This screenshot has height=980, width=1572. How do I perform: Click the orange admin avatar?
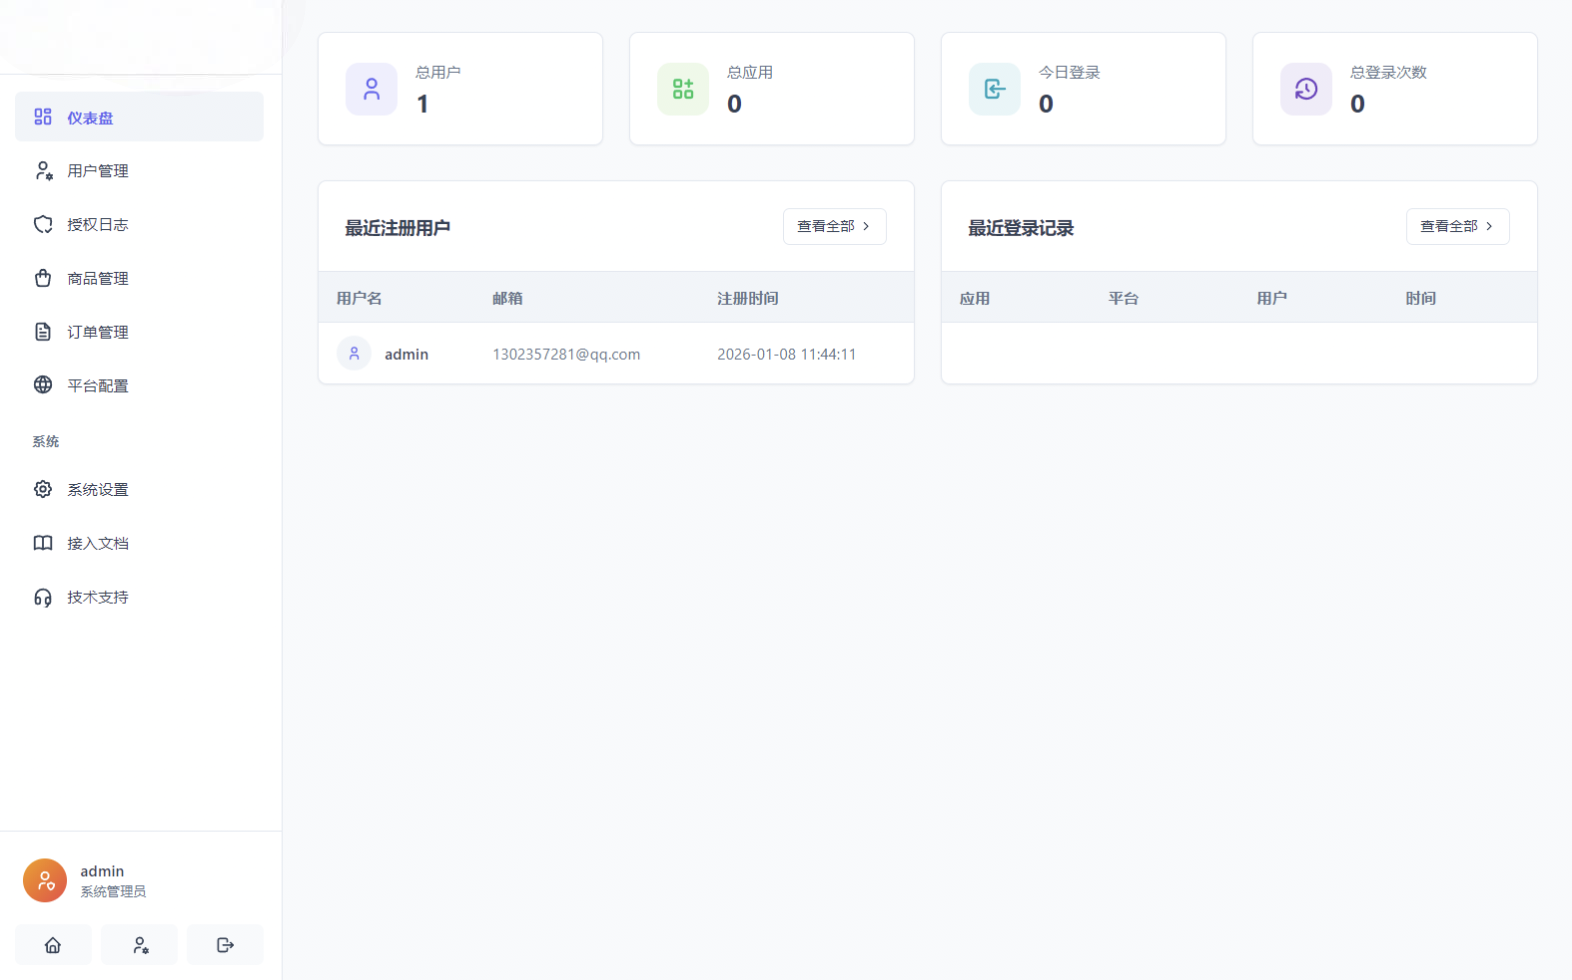coord(45,881)
